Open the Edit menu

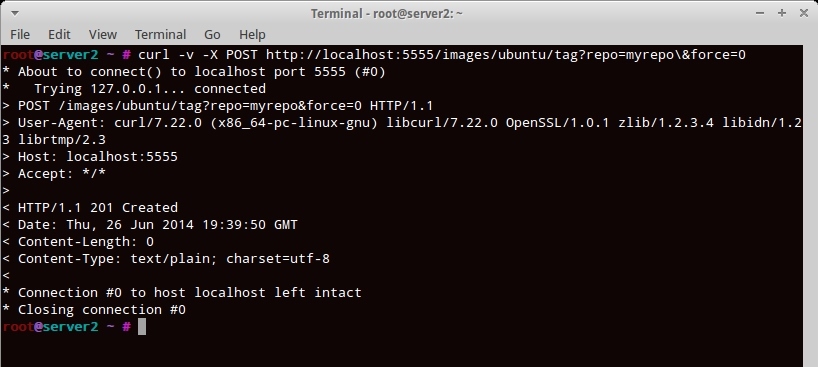tap(59, 34)
